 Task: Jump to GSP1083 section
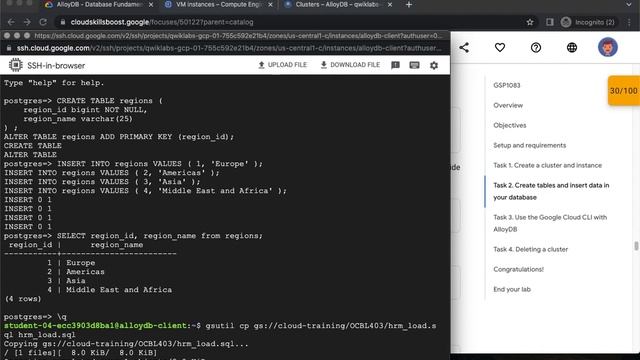click(x=507, y=85)
